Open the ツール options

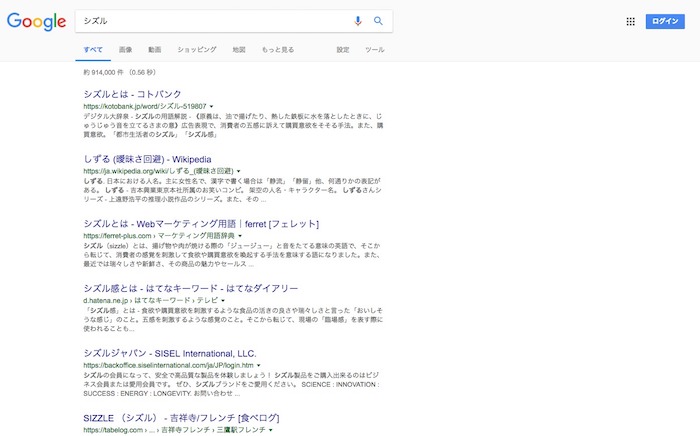[x=375, y=49]
